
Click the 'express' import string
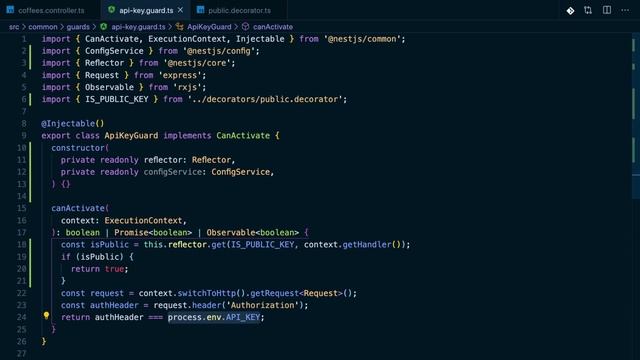(x=180, y=76)
